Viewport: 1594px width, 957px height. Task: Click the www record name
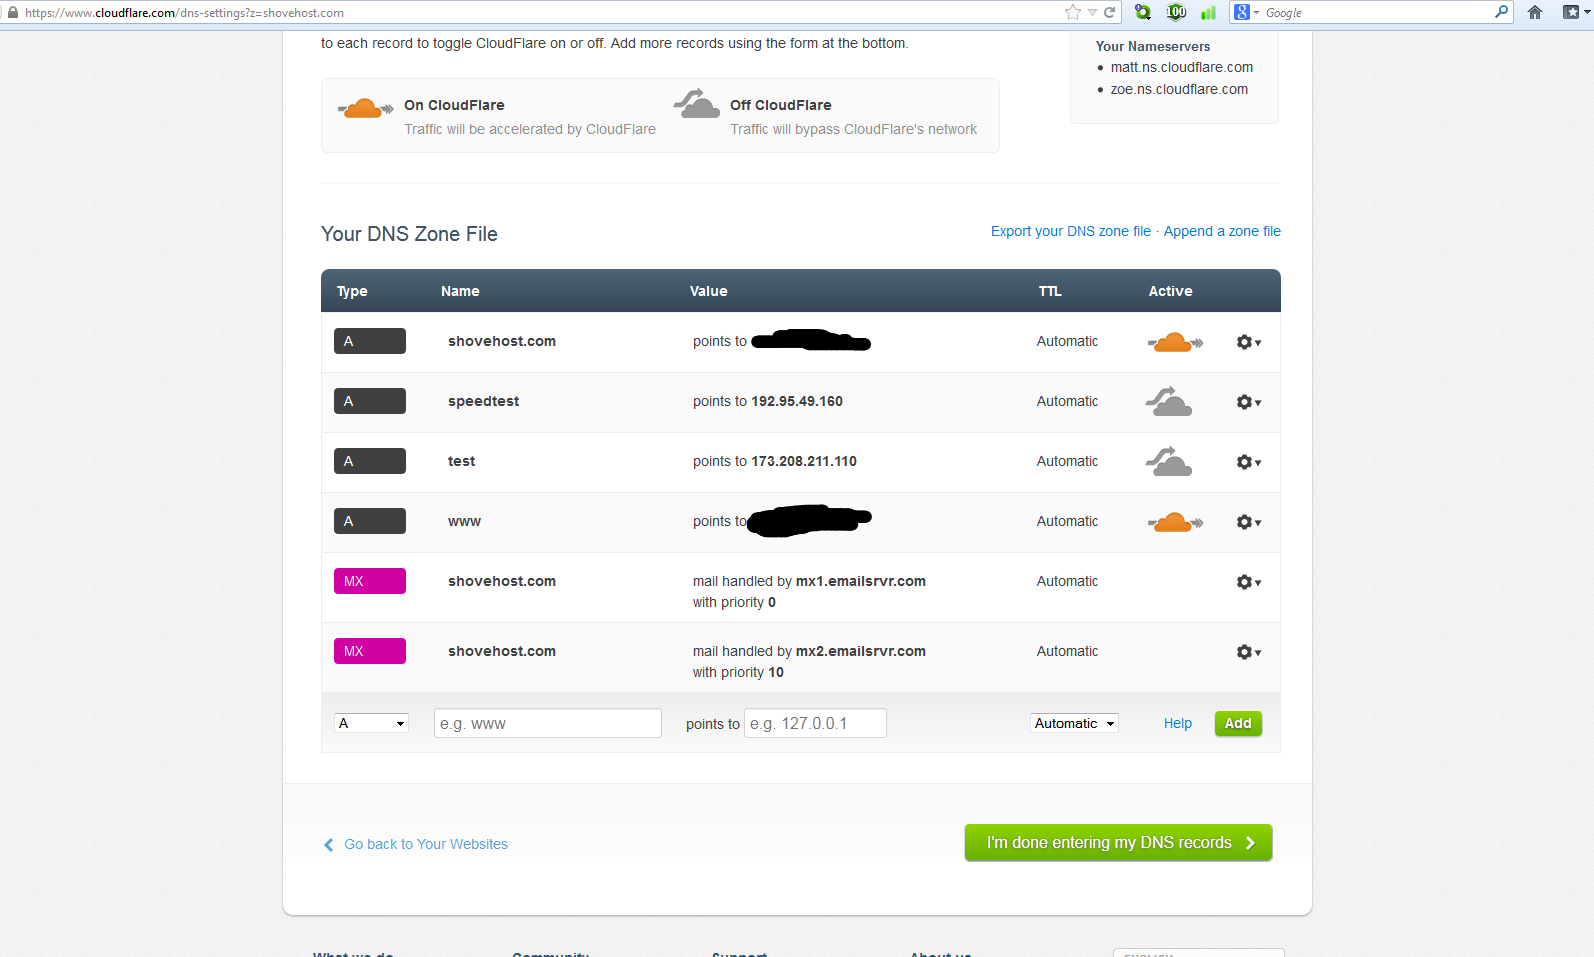click(464, 522)
